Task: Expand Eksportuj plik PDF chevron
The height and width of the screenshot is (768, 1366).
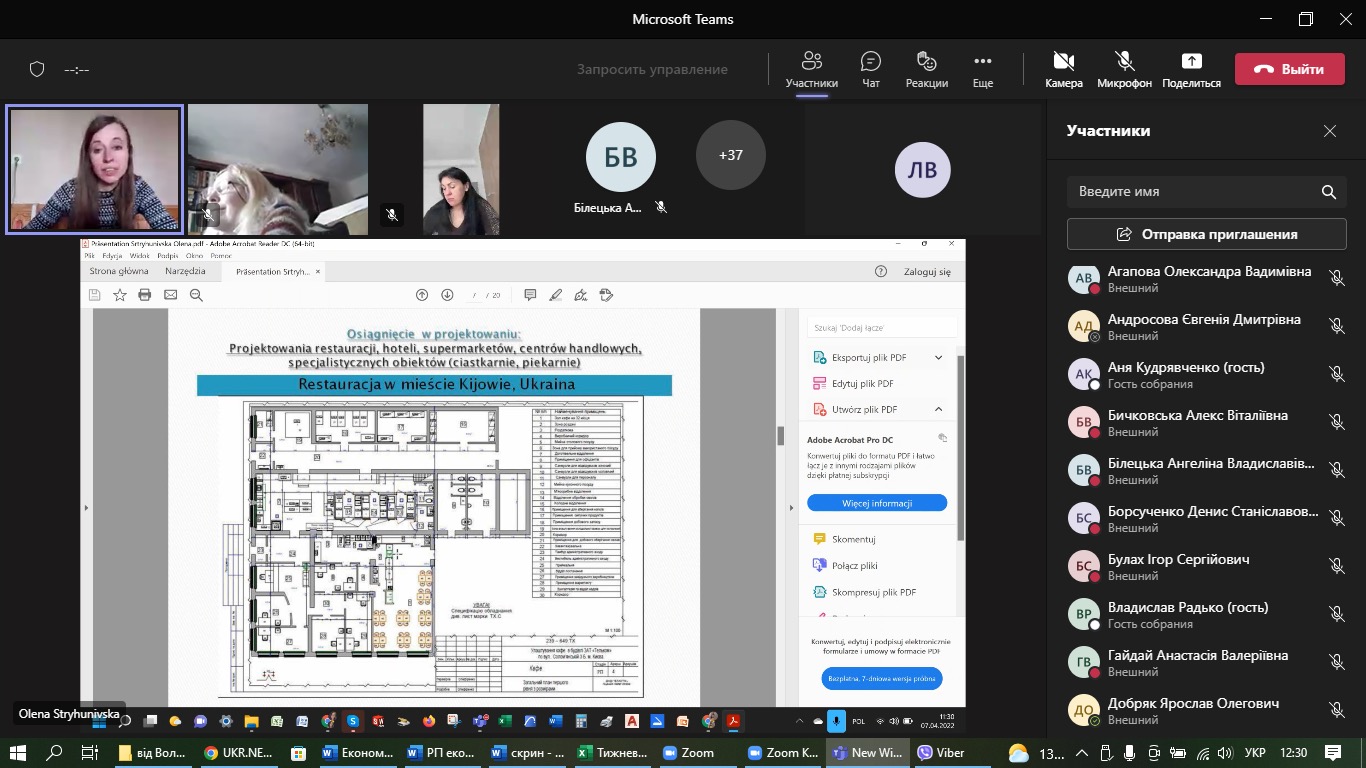Action: (x=938, y=357)
